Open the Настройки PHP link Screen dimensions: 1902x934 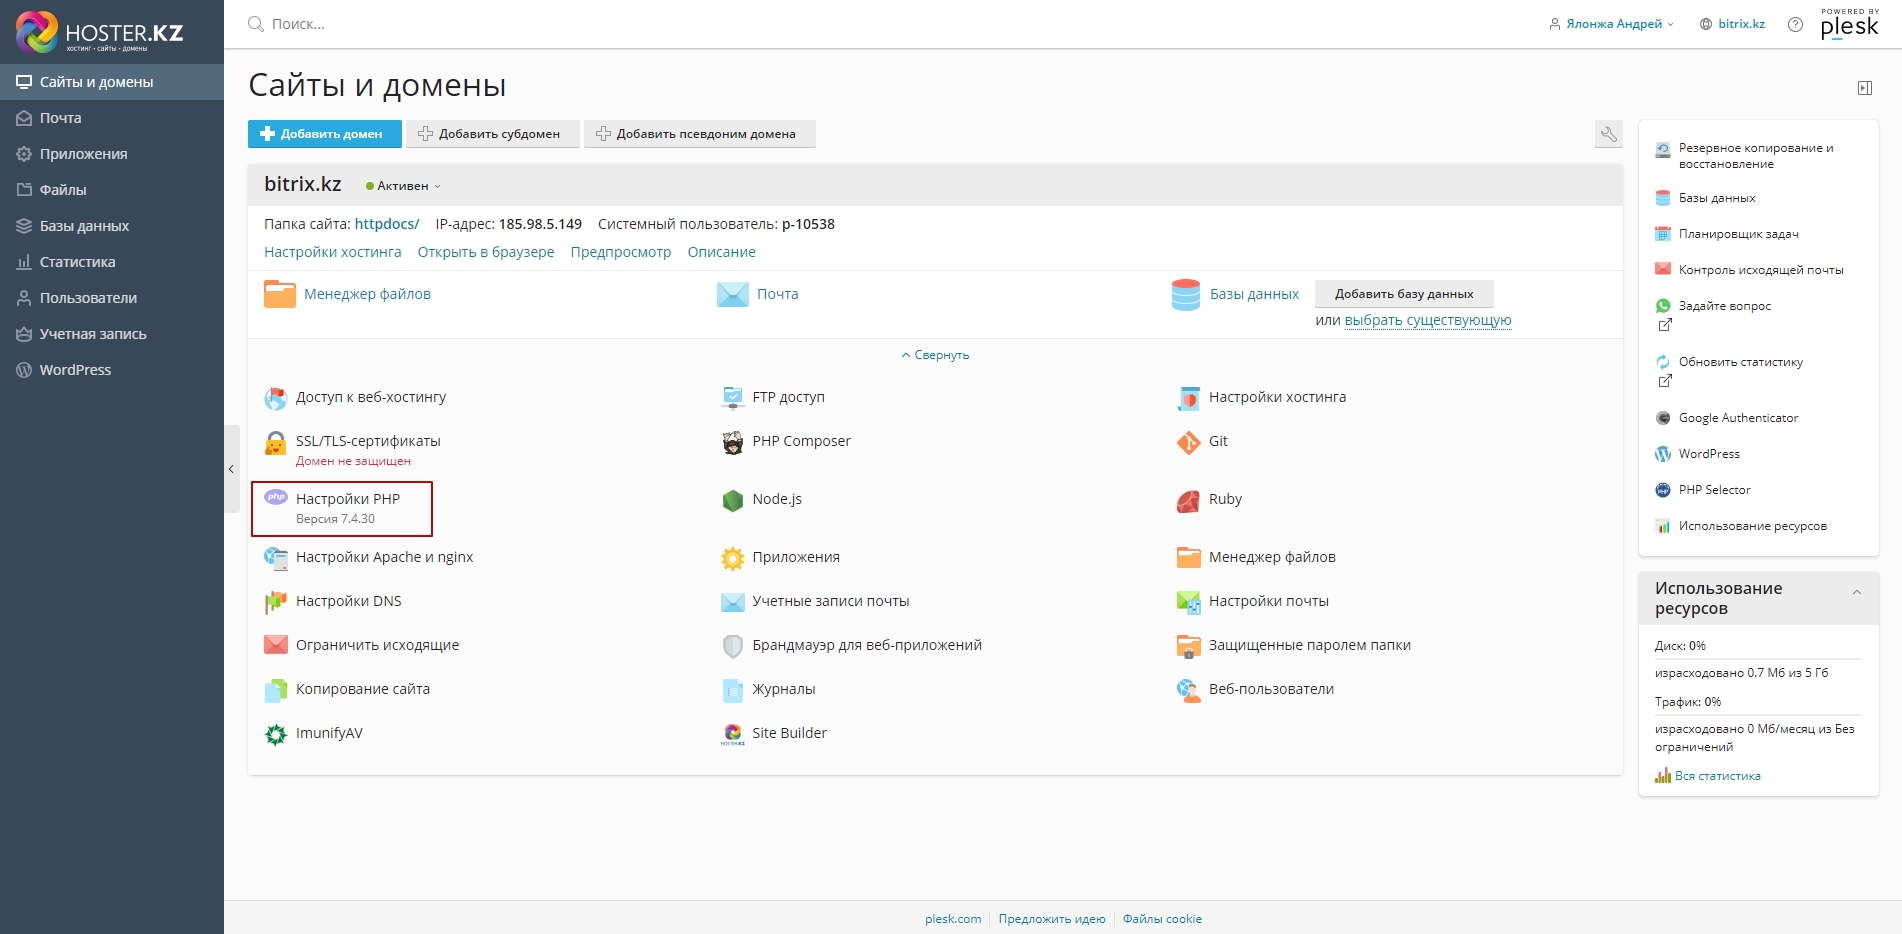348,499
